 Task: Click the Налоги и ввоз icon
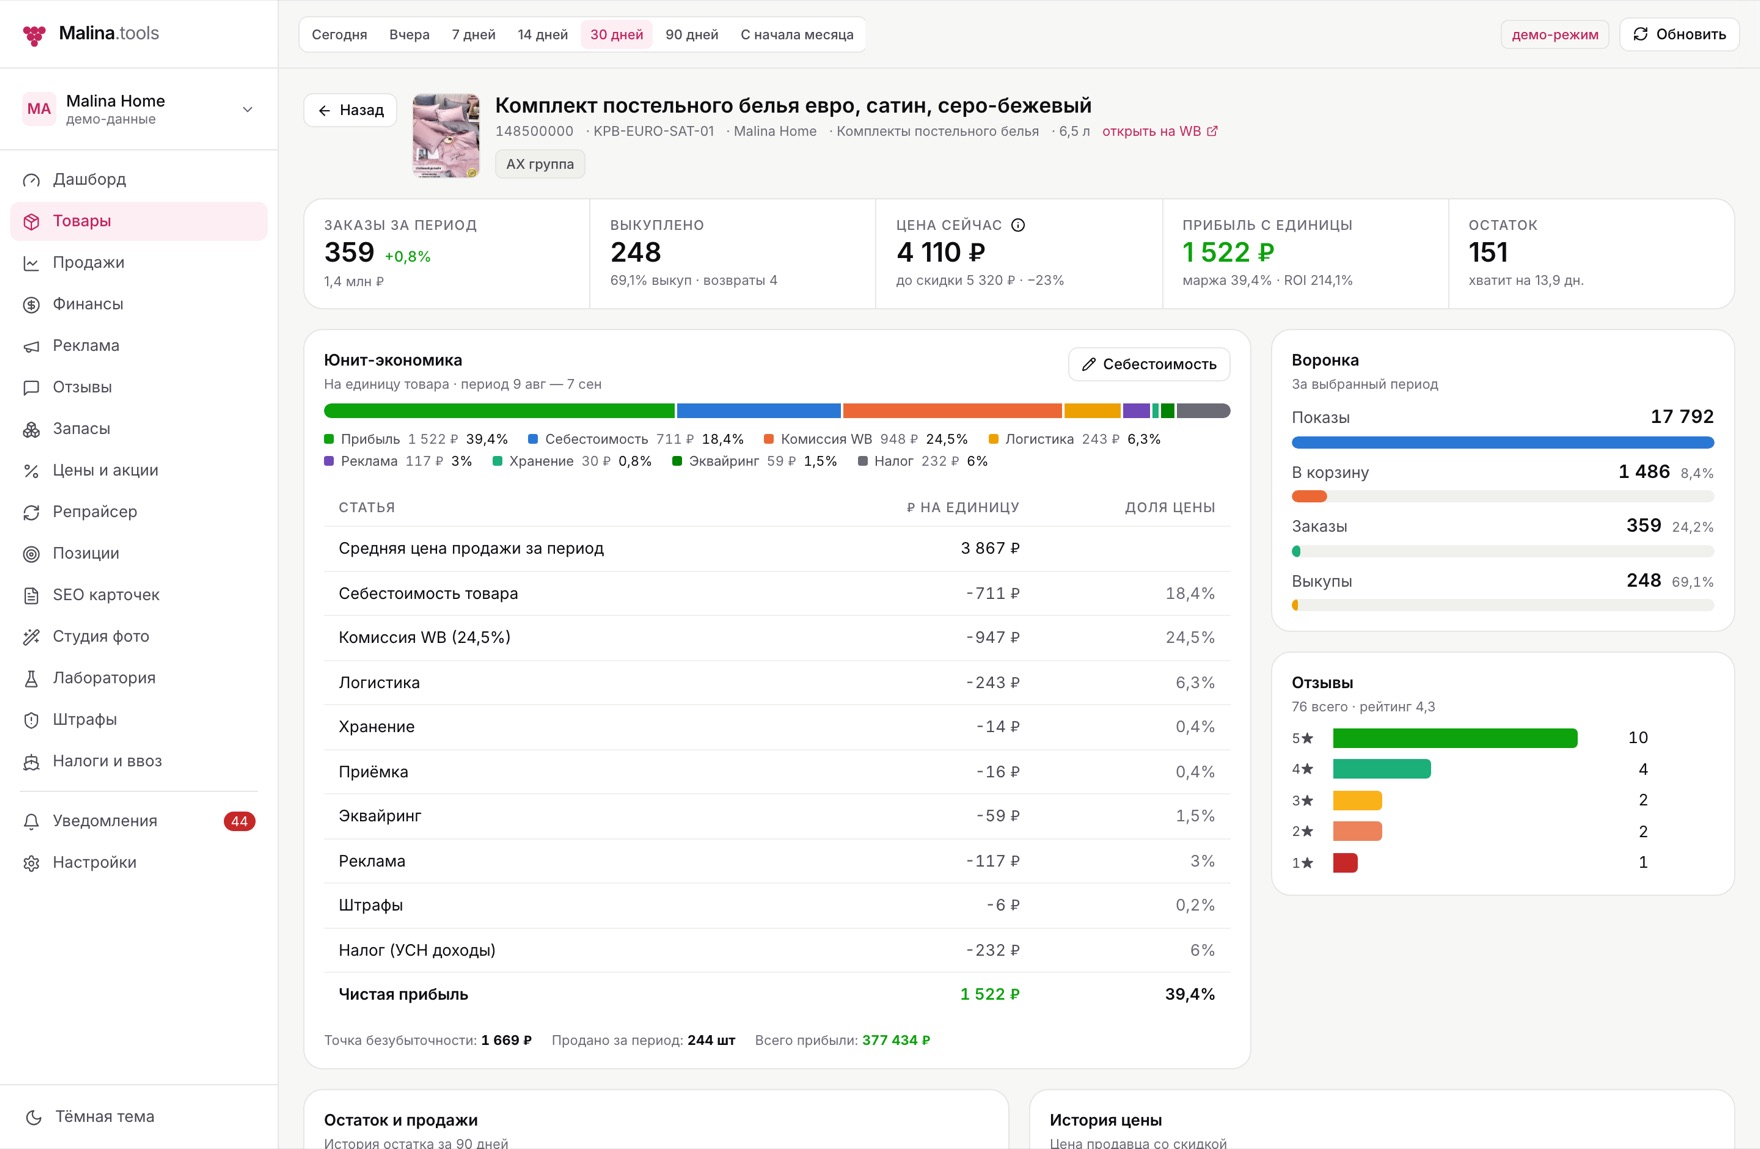coord(32,761)
